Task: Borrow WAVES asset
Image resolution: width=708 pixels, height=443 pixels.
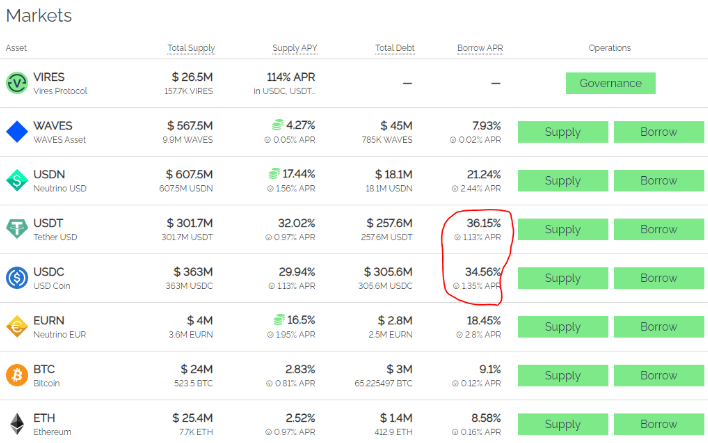Action: point(659,132)
